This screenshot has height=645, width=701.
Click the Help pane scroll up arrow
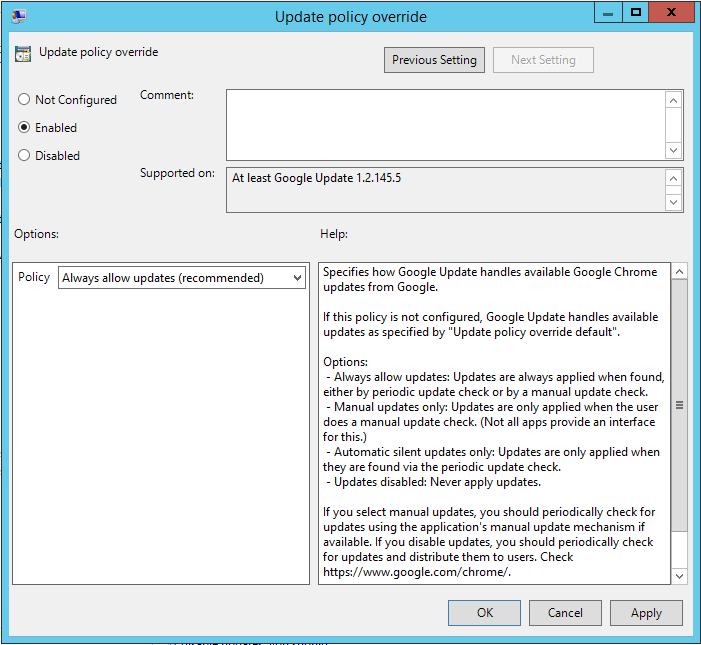[x=679, y=272]
